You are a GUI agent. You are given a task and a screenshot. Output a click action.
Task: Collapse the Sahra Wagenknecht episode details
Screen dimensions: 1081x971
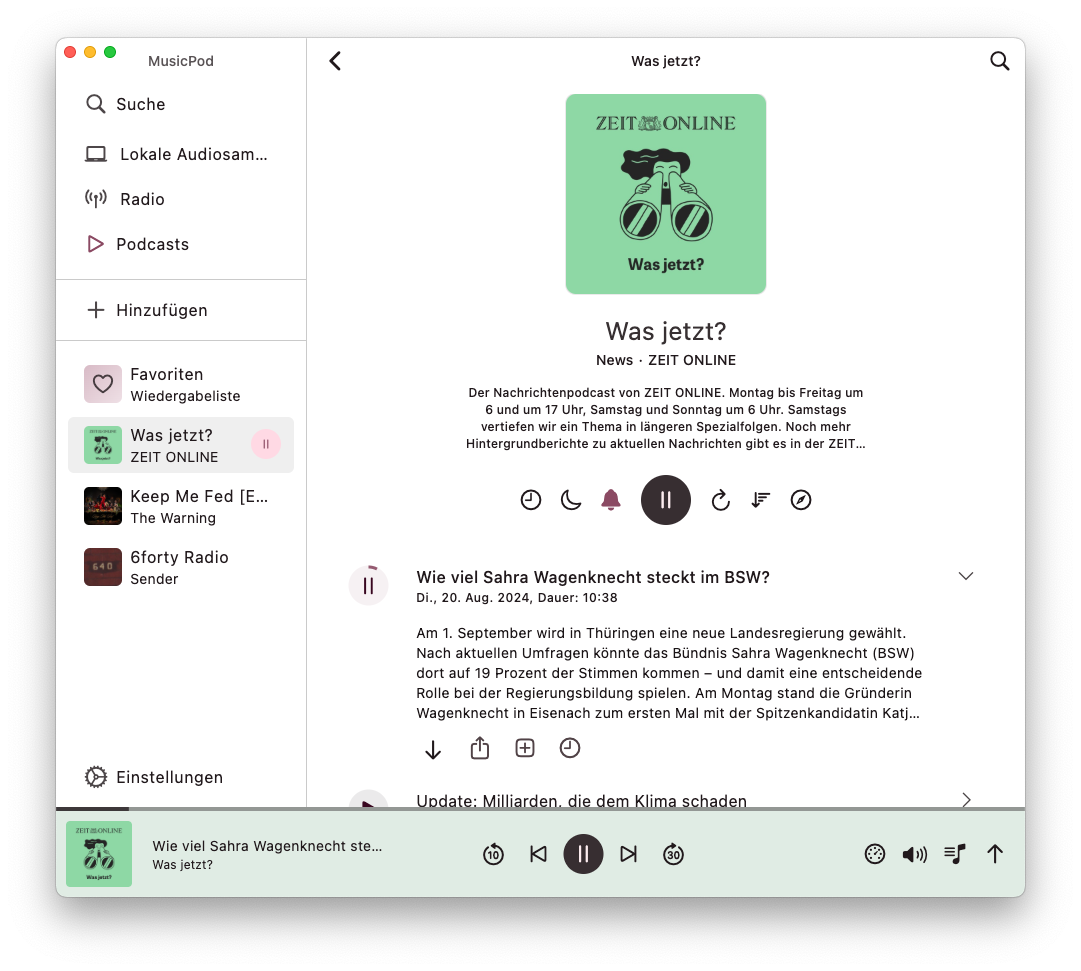click(966, 576)
